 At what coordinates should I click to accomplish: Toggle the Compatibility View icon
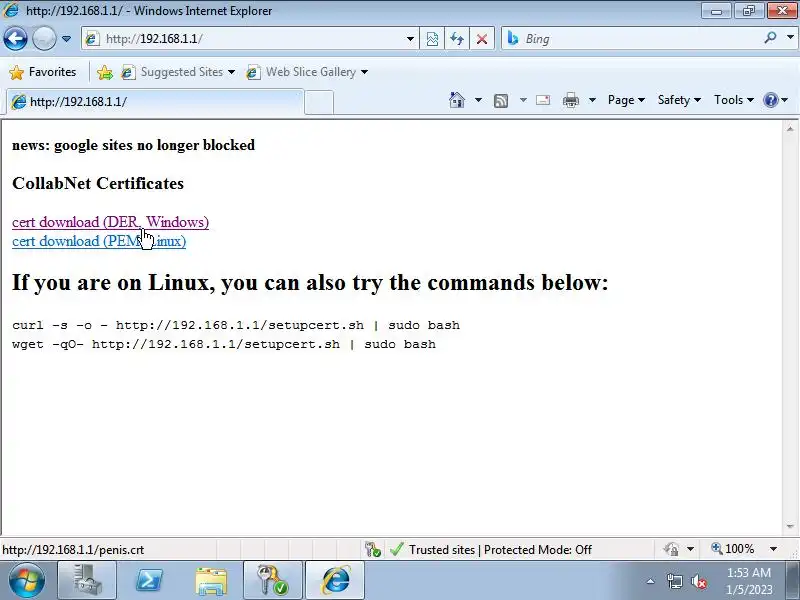(432, 39)
